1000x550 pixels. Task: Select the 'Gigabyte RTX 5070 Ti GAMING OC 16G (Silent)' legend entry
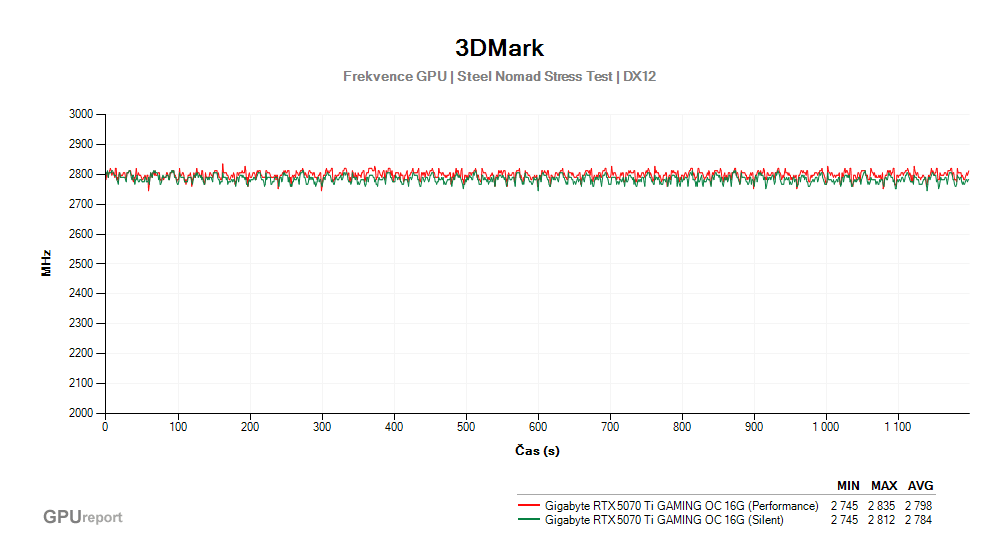coord(664,520)
